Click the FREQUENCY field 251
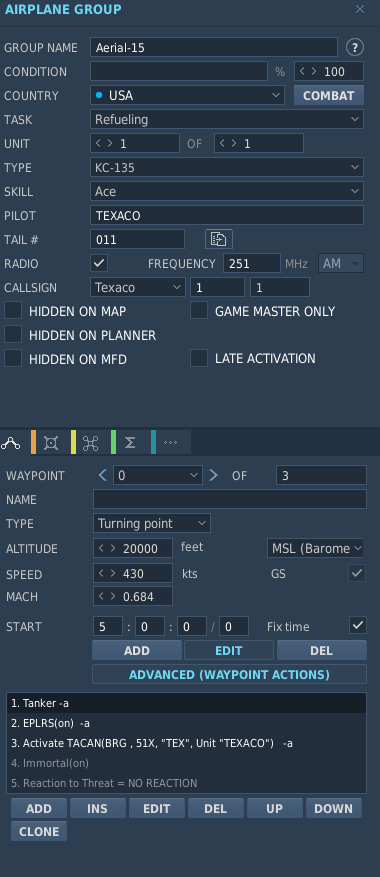Screen dimensions: 380x877 [x=252, y=263]
